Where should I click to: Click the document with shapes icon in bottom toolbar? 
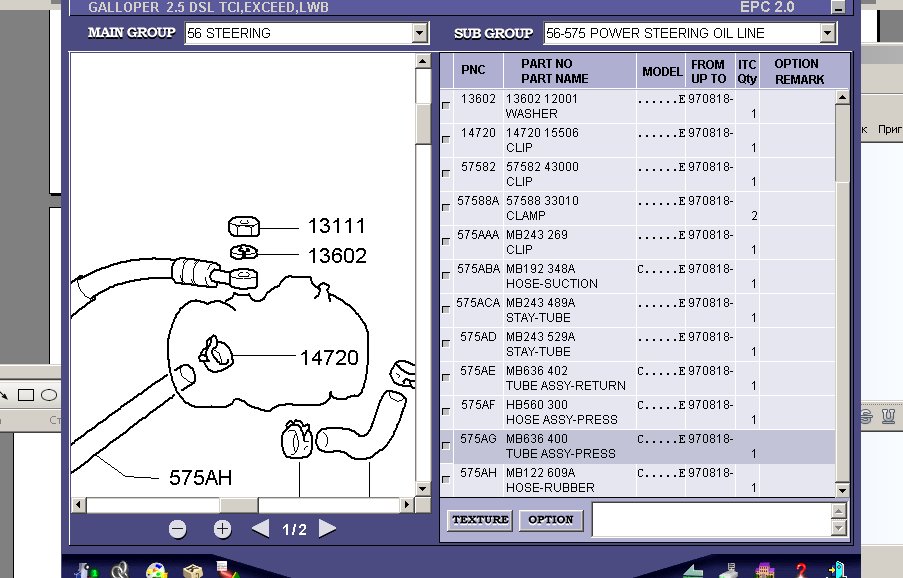[x=229, y=569]
